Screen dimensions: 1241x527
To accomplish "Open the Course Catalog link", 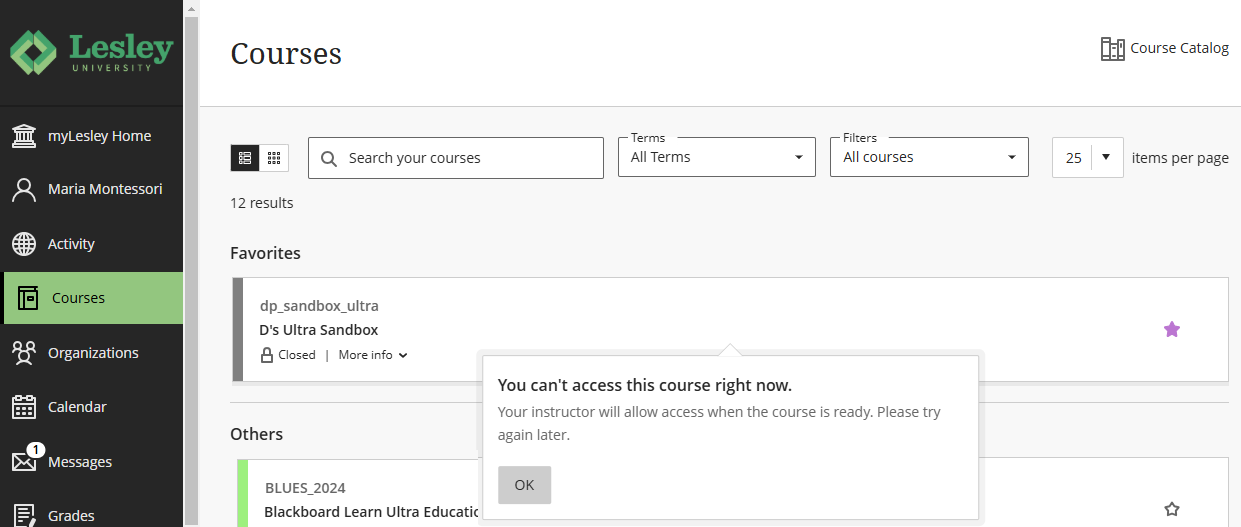I will click(x=1164, y=48).
